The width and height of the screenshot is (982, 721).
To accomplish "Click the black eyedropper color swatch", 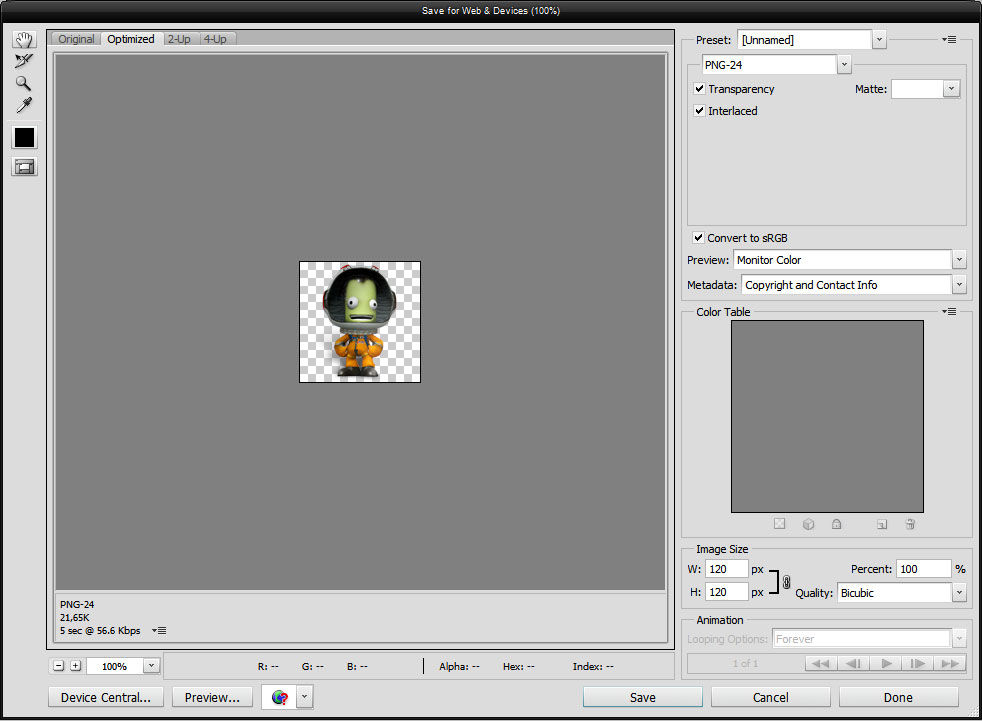I will pyautogui.click(x=24, y=137).
